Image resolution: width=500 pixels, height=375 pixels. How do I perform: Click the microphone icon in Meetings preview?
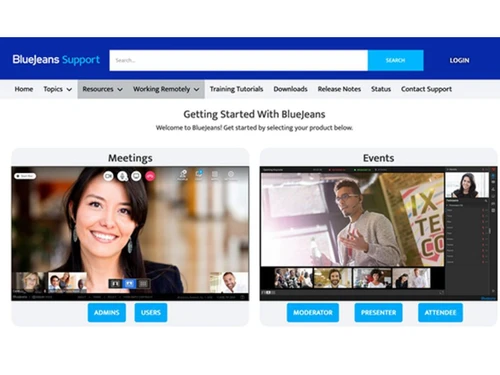click(122, 176)
